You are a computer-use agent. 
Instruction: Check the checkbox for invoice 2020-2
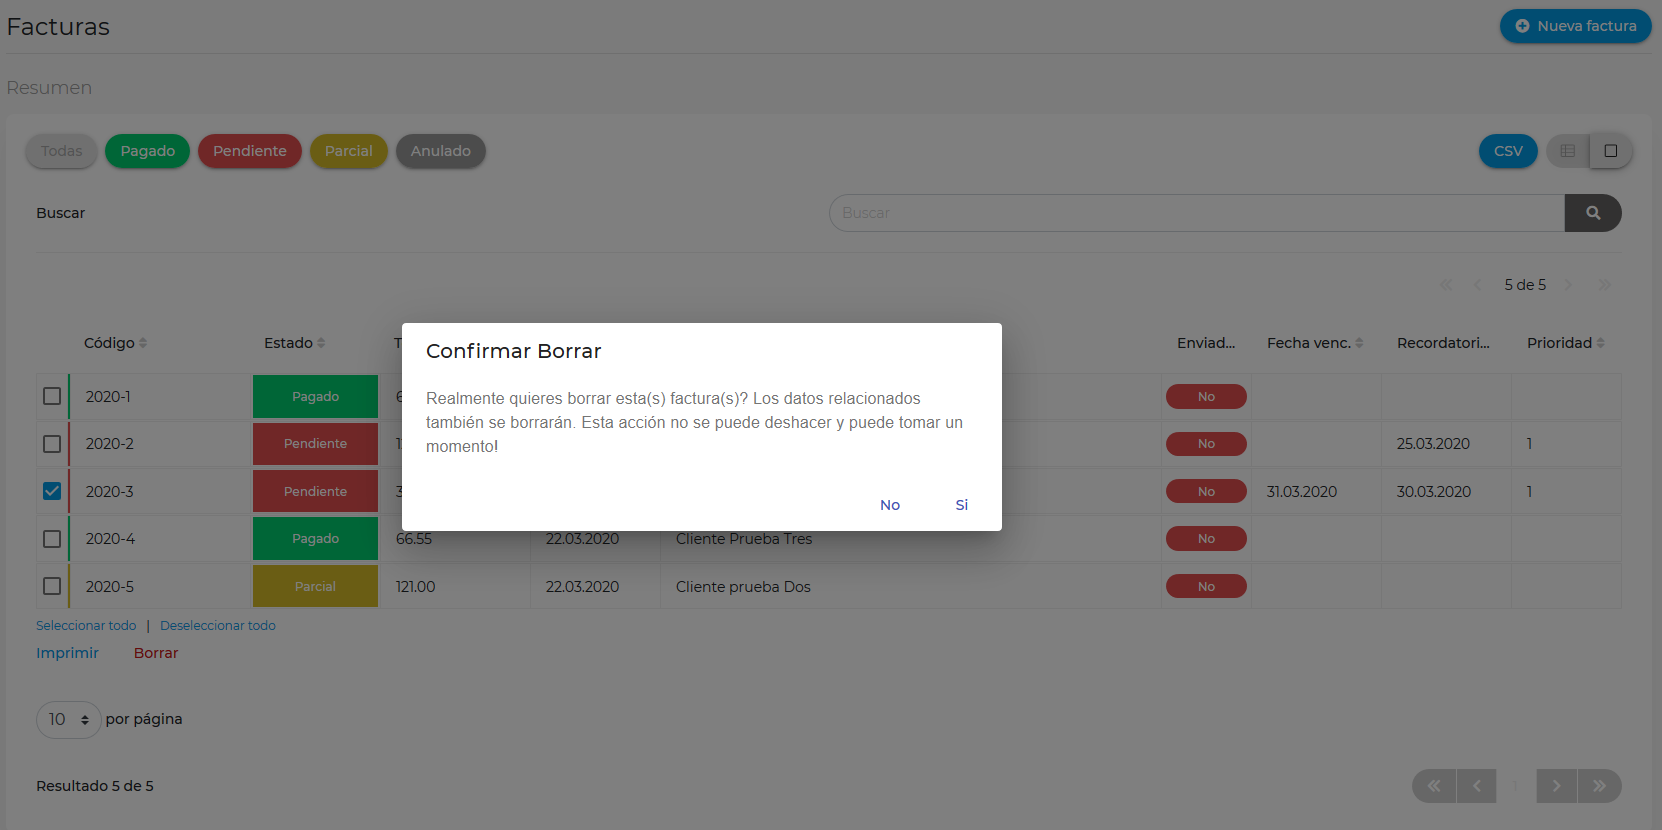point(52,444)
